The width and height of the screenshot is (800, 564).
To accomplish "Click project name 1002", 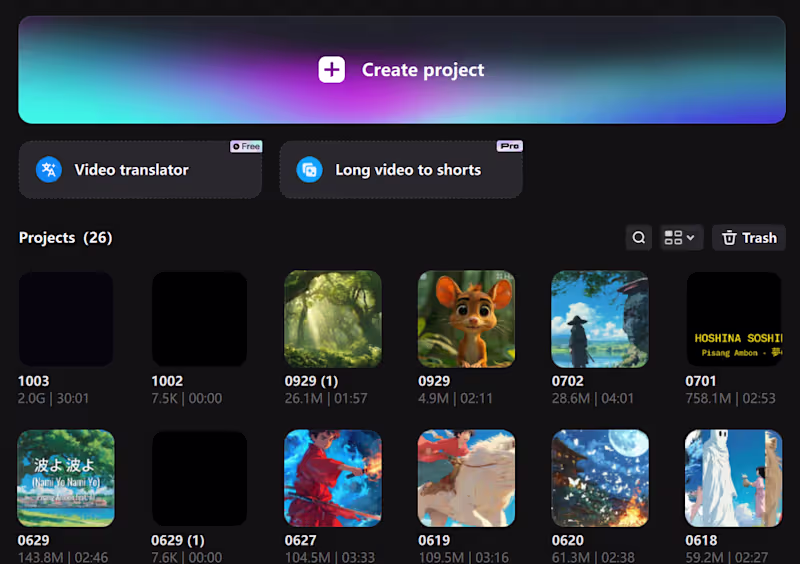I will (167, 381).
